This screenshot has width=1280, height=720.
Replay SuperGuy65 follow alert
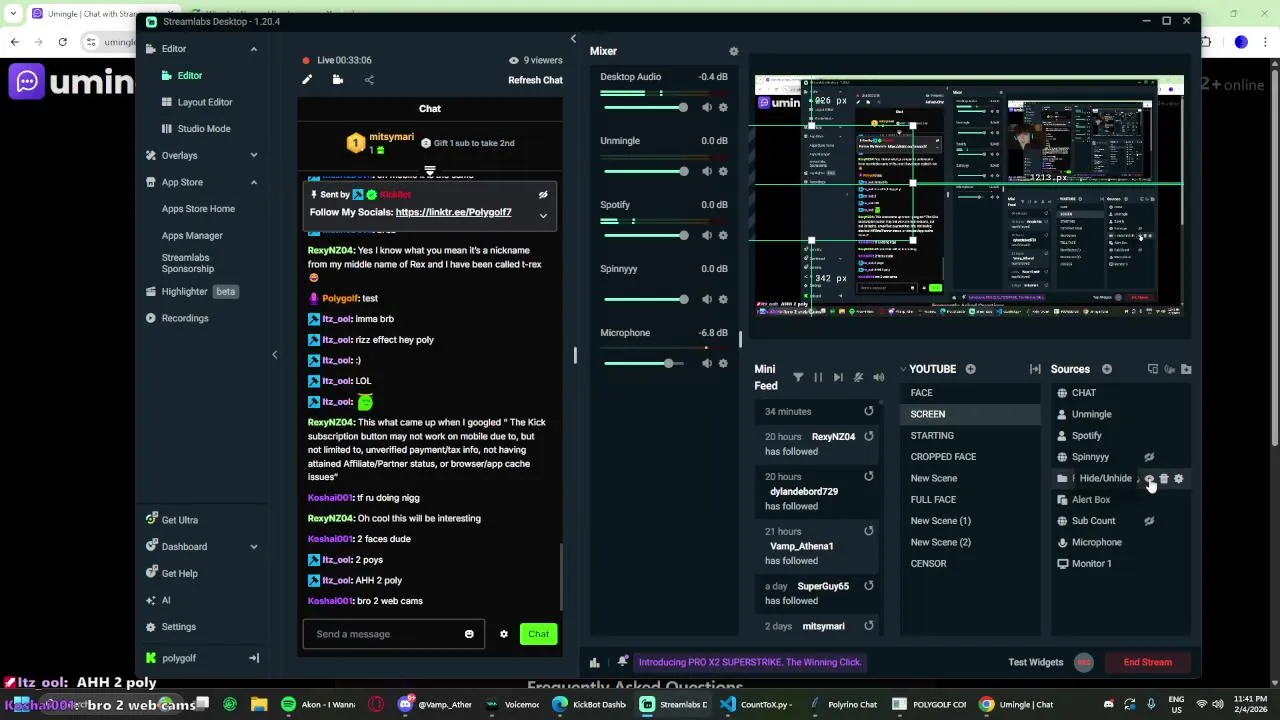pyautogui.click(x=868, y=586)
